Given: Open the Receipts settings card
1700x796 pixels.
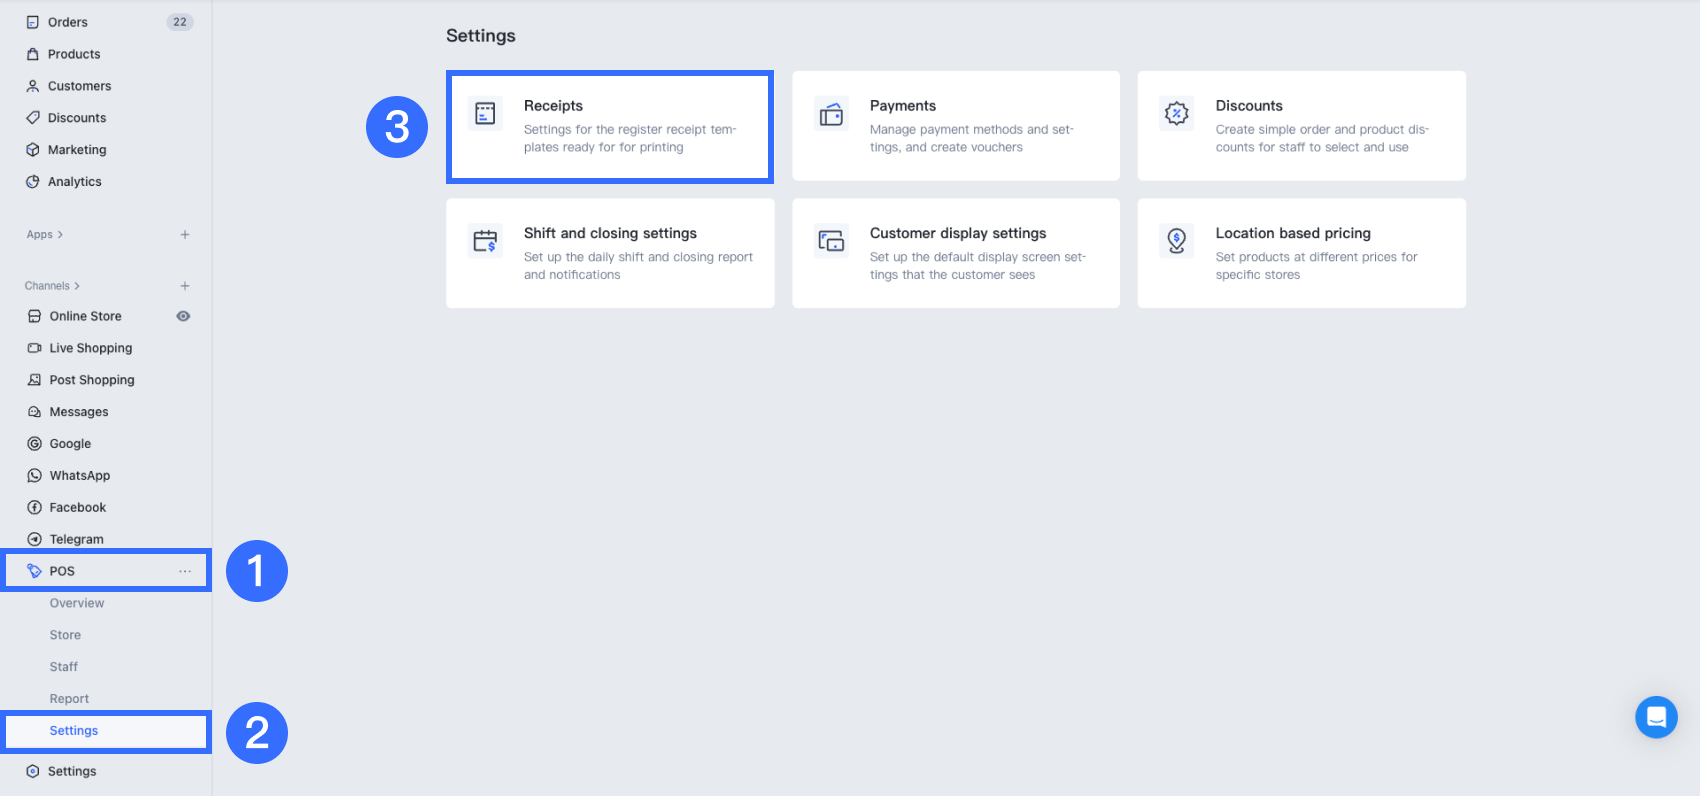Looking at the screenshot, I should point(610,127).
